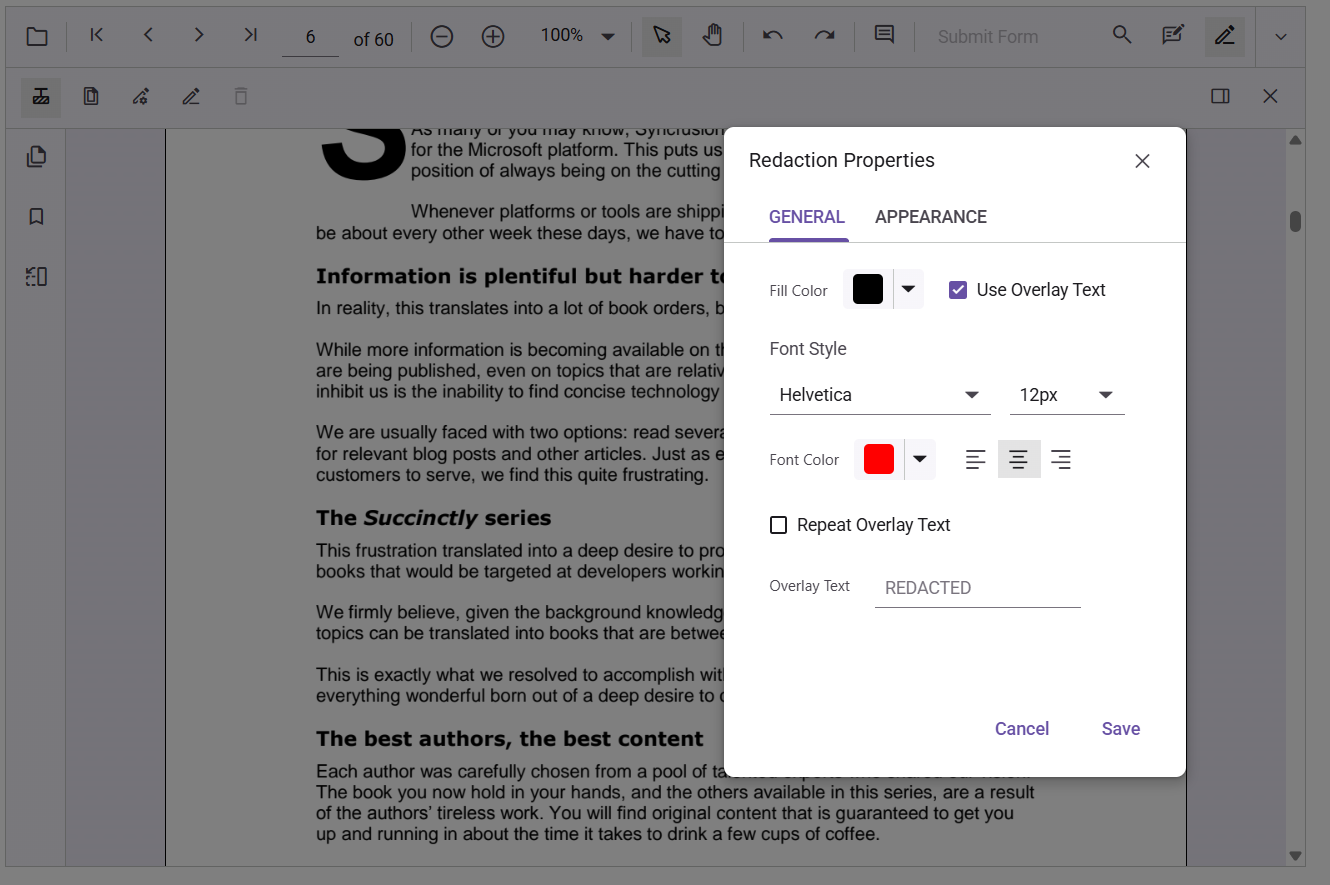
Task: Open the Search magnifier tool
Action: (x=1122, y=36)
